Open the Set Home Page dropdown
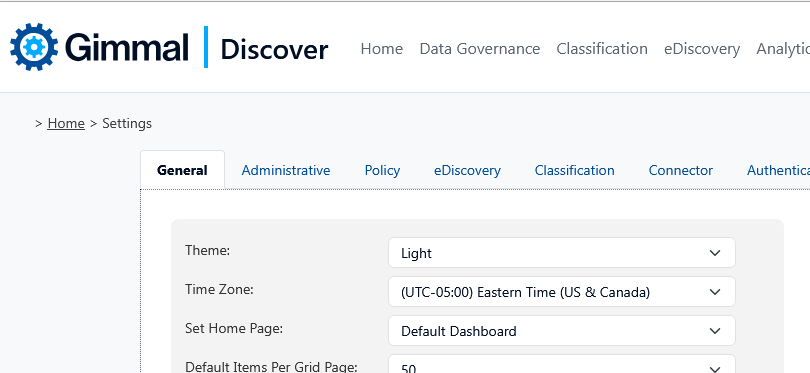This screenshot has height=373, width=810. (x=562, y=331)
